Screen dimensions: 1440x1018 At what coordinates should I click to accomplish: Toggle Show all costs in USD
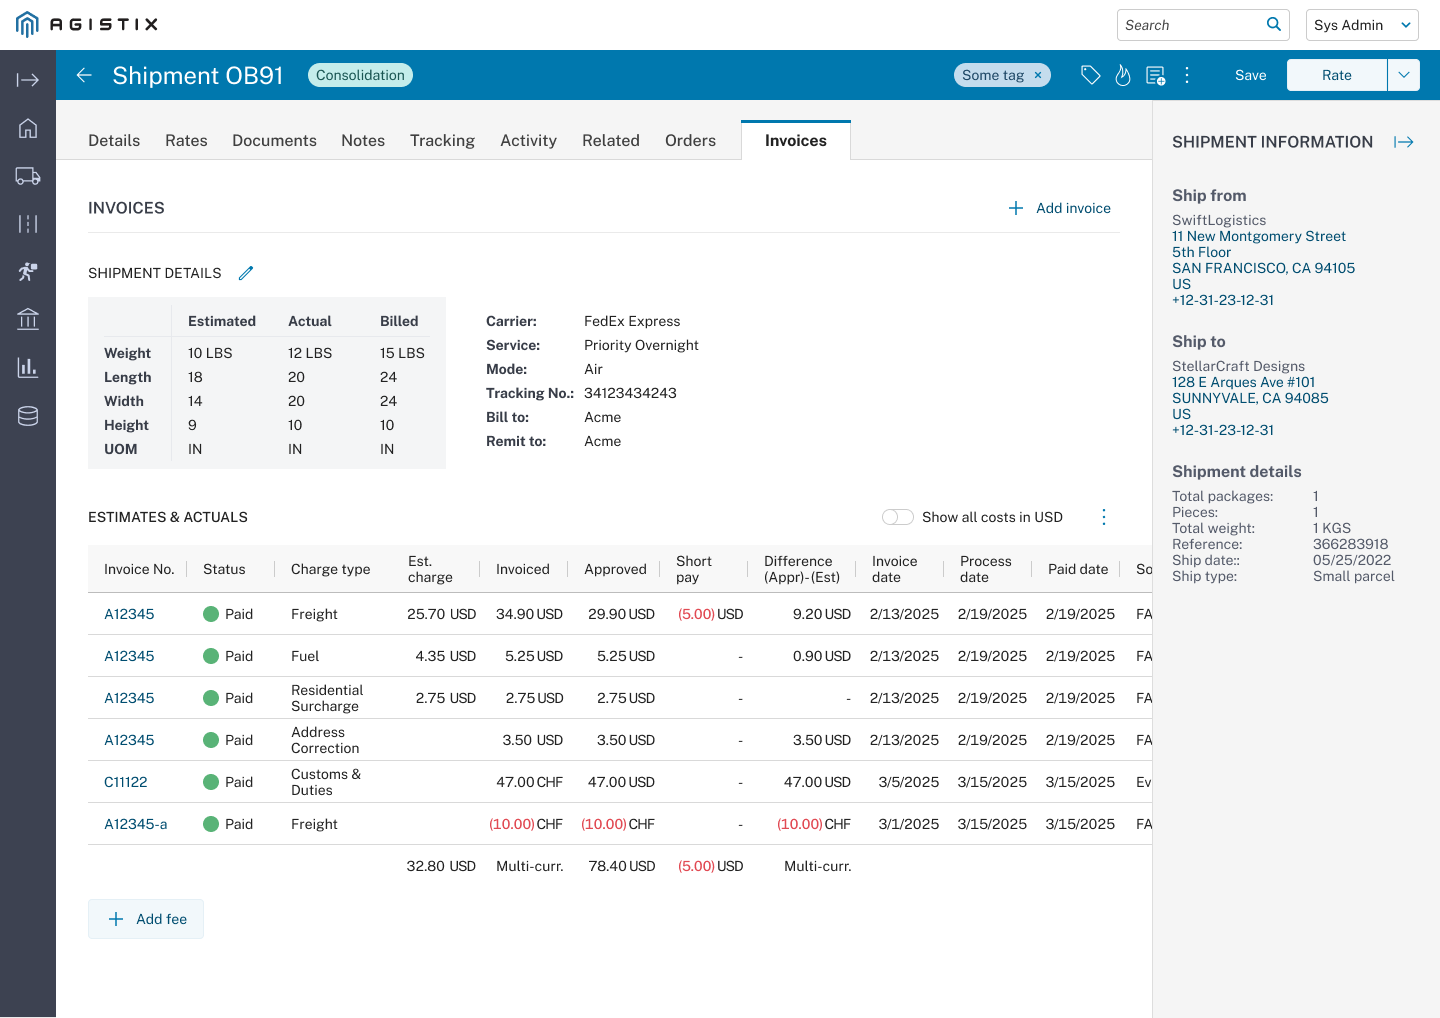[x=897, y=517]
